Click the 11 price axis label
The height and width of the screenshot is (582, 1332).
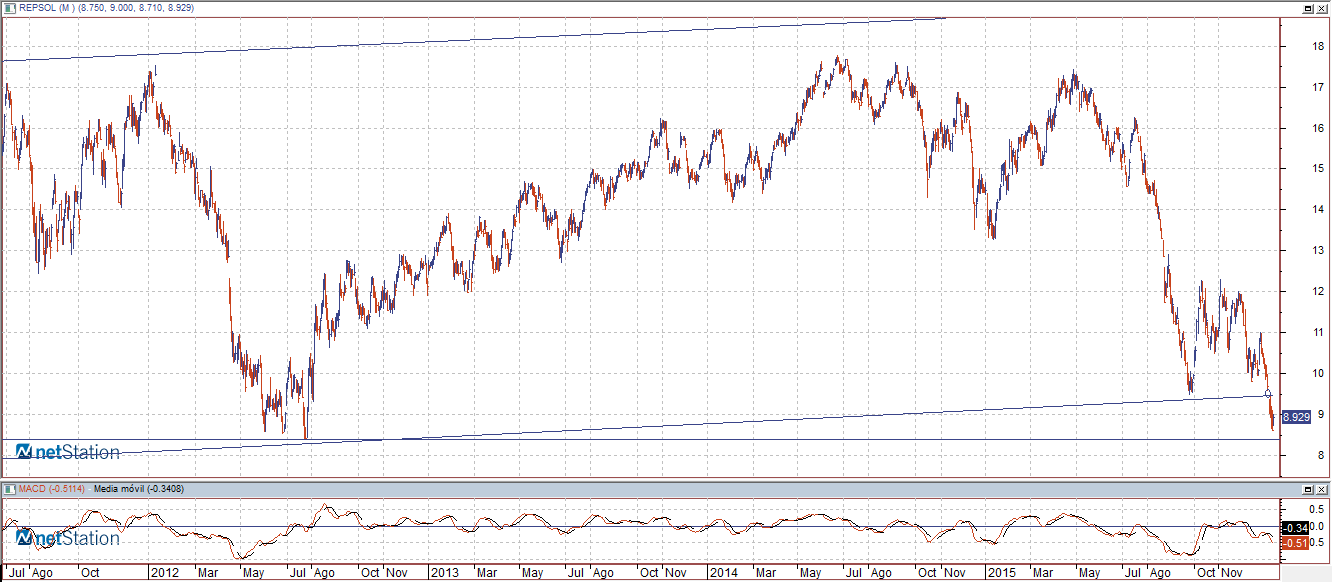pyautogui.click(x=1319, y=332)
